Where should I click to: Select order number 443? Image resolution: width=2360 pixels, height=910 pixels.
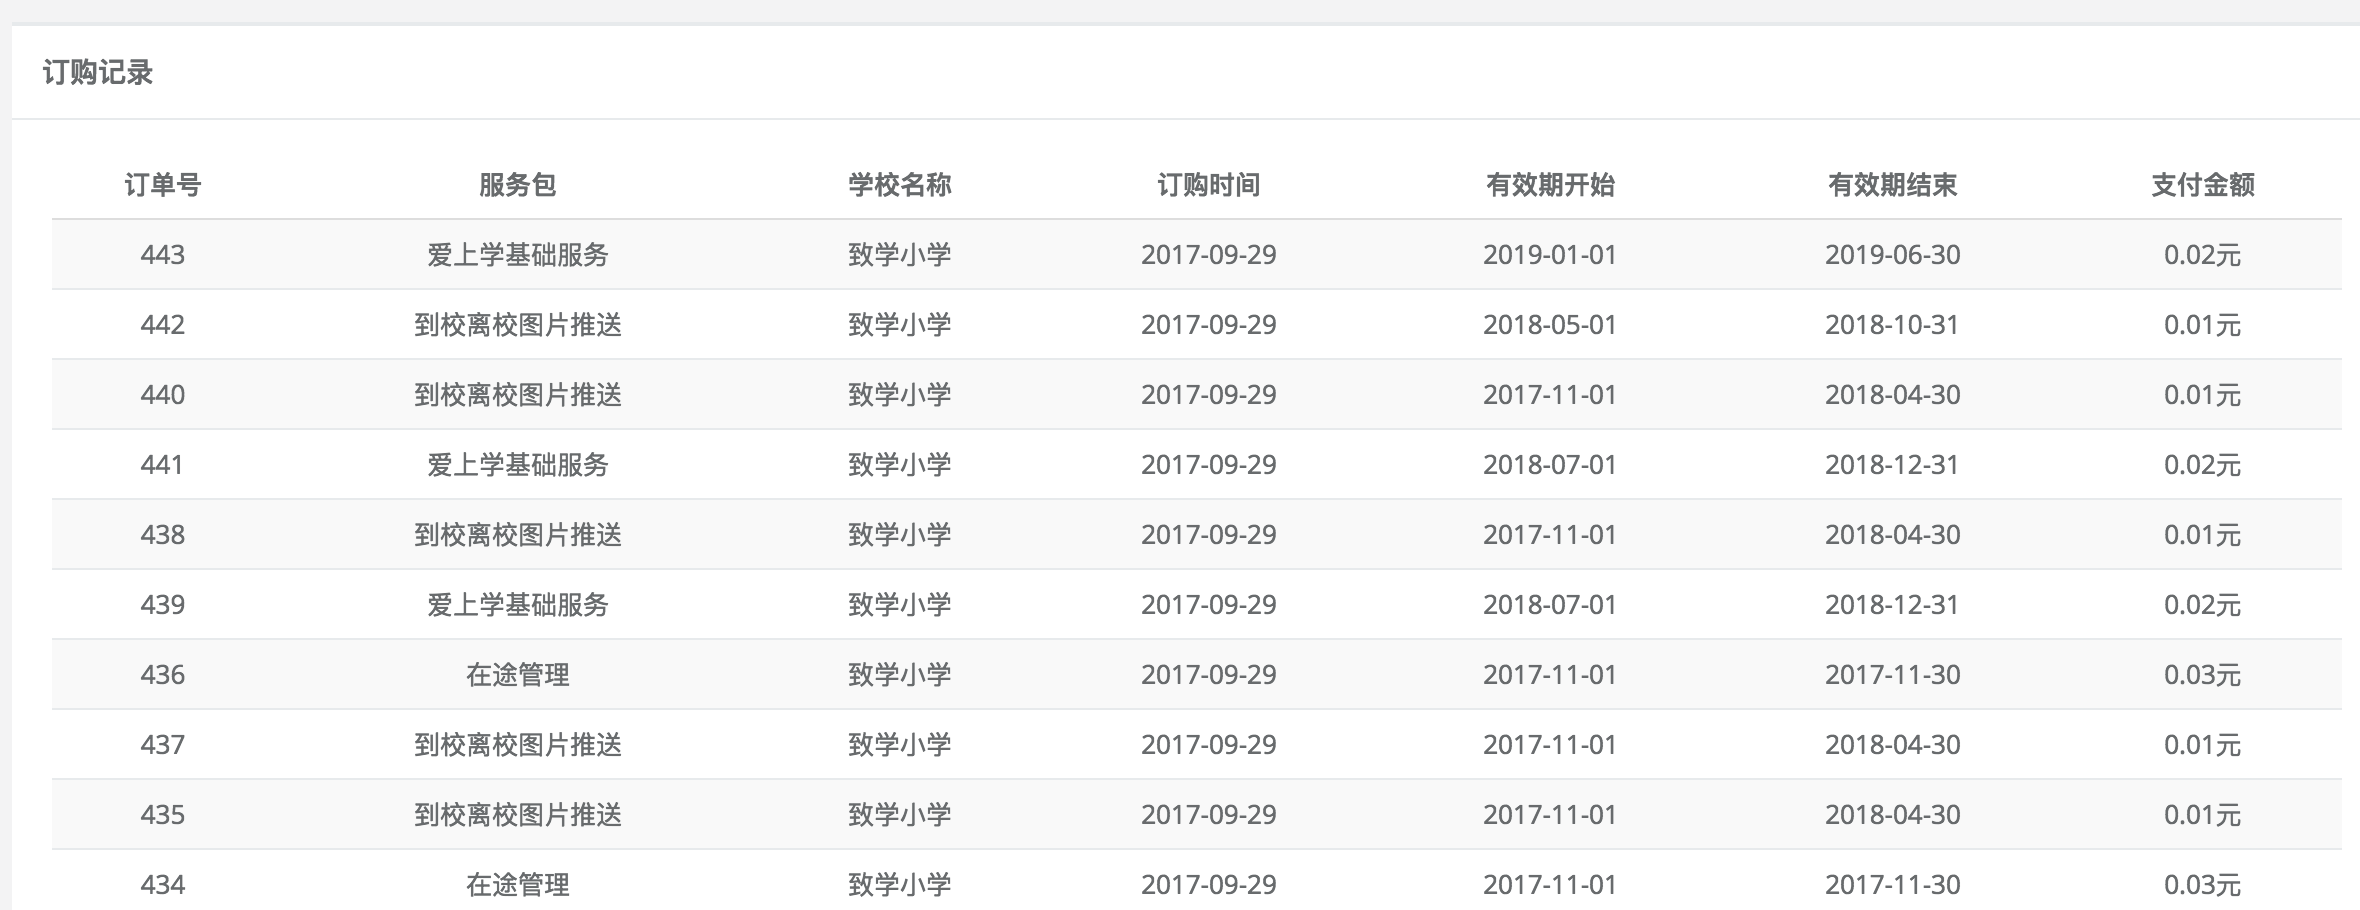click(162, 255)
